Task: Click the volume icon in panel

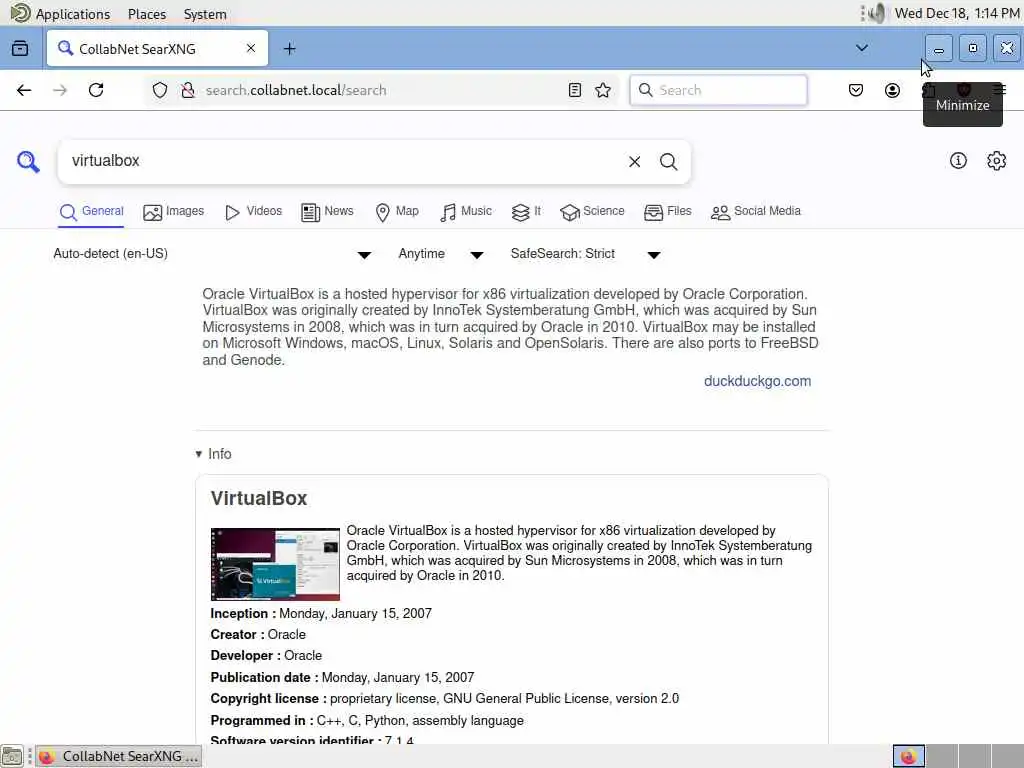Action: click(x=877, y=13)
